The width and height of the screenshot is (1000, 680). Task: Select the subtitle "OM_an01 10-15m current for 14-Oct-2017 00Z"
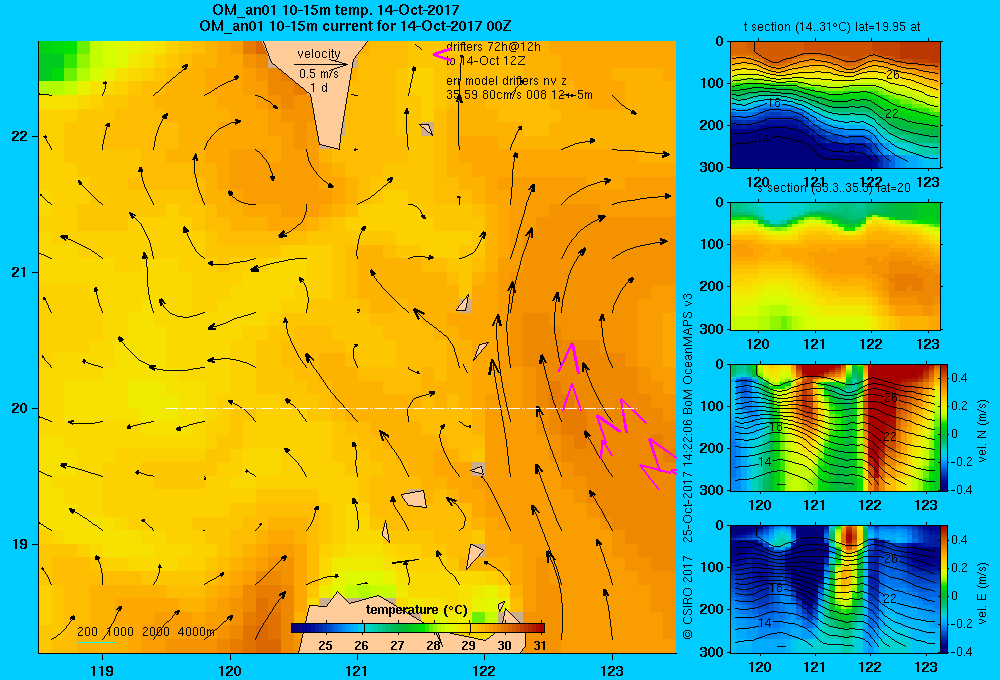coord(355,26)
